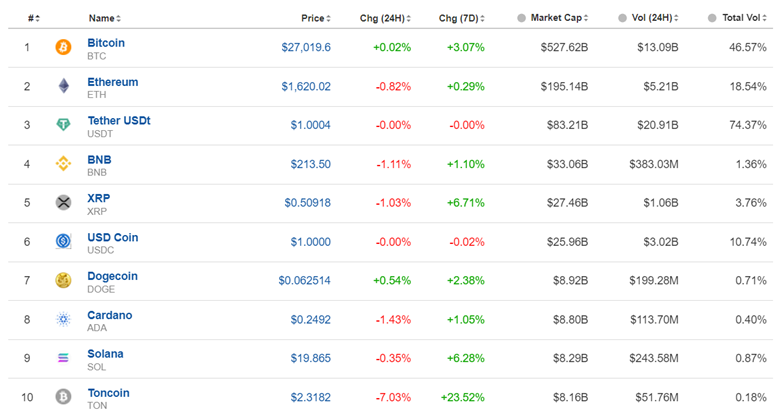Image resolution: width=780 pixels, height=412 pixels.
Task: Select Ethereum 24-hour change -0.82%
Action: 393,87
